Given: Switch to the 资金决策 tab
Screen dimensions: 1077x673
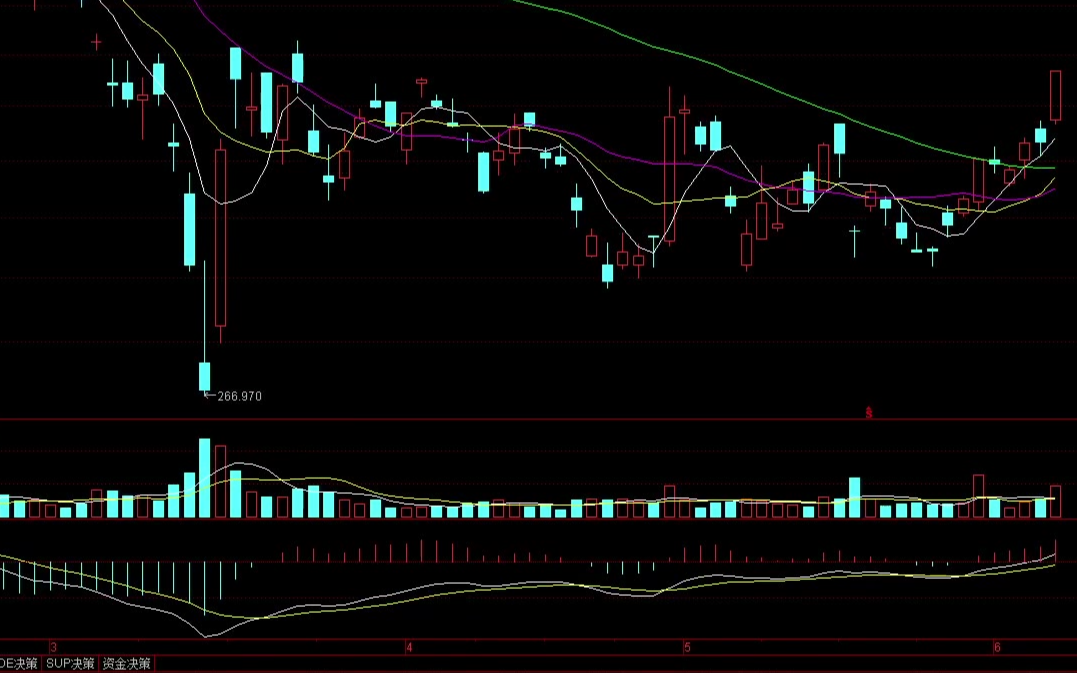Looking at the screenshot, I should click(127, 663).
